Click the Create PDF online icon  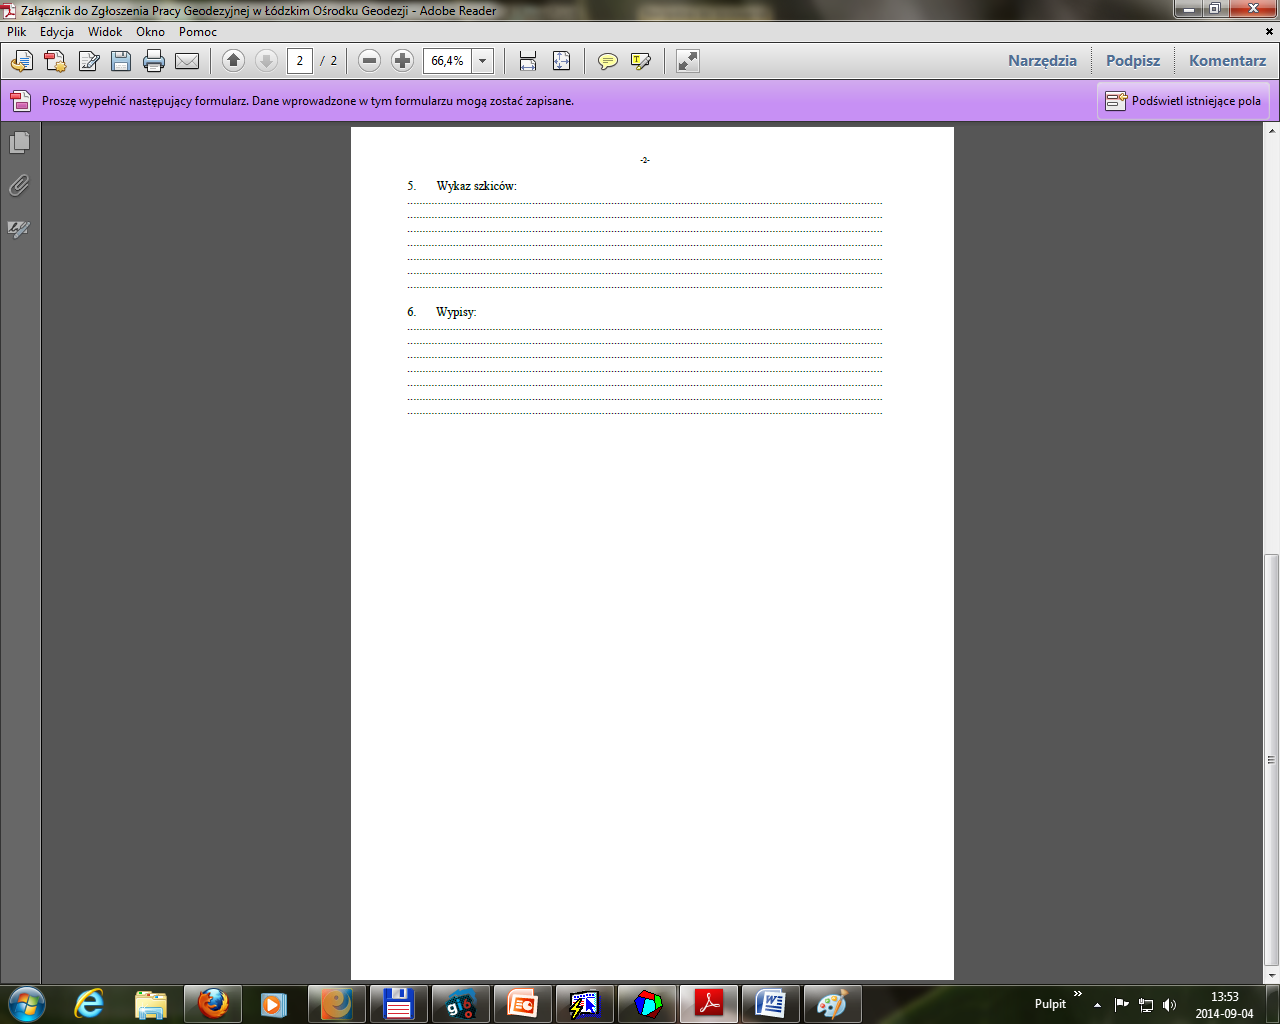click(55, 61)
